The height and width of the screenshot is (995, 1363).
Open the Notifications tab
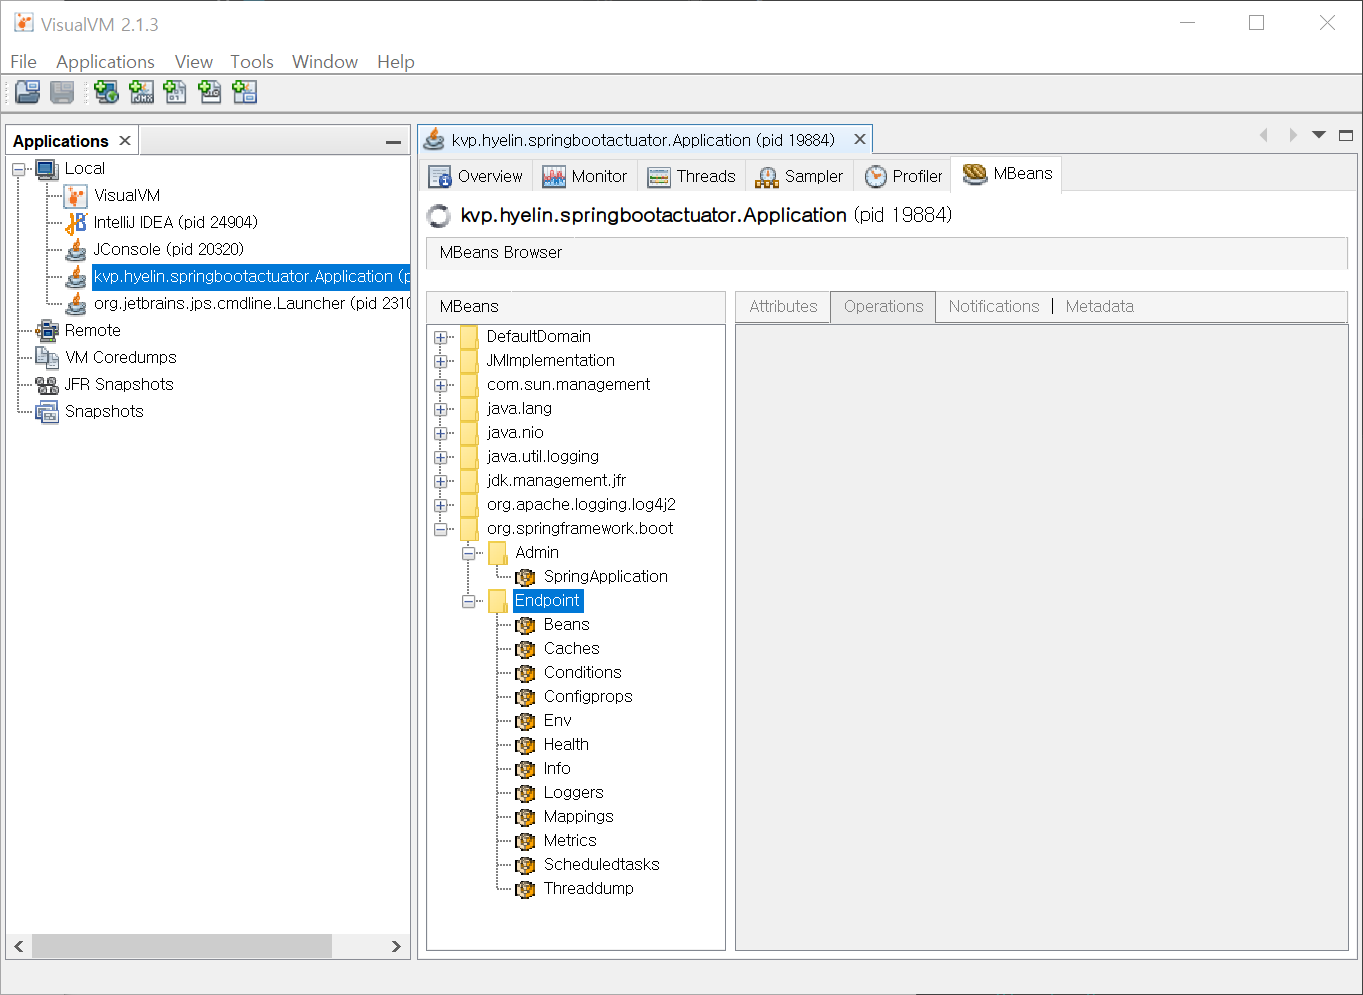click(x=994, y=307)
